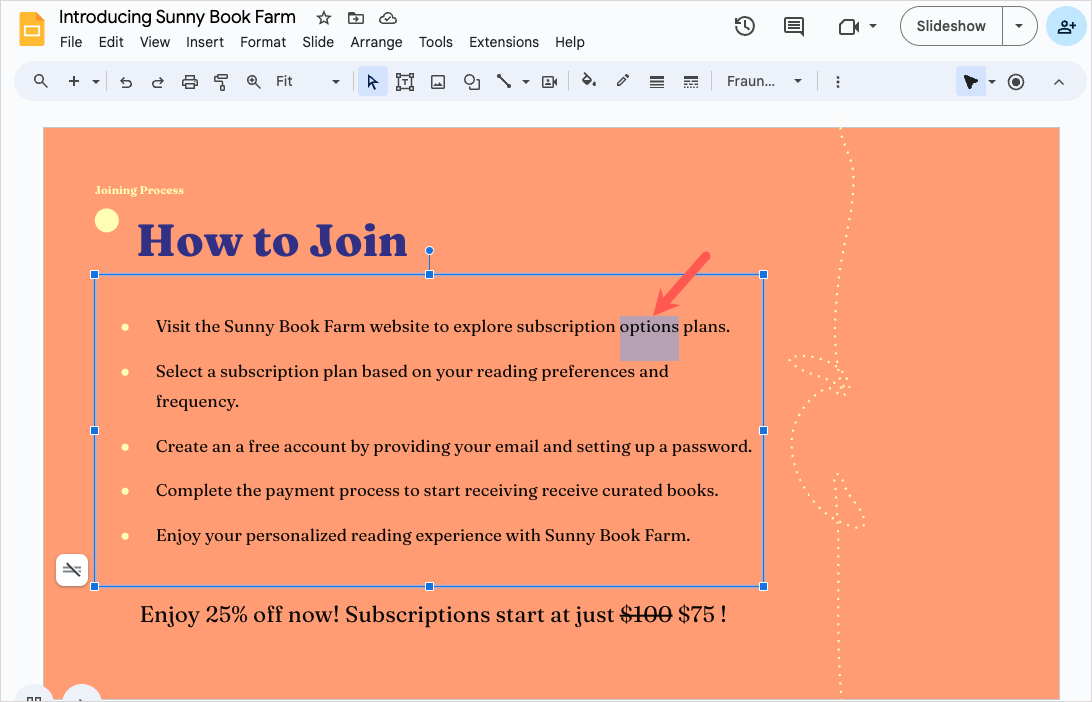Set the border weight
The width and height of the screenshot is (1092, 702).
click(x=657, y=82)
